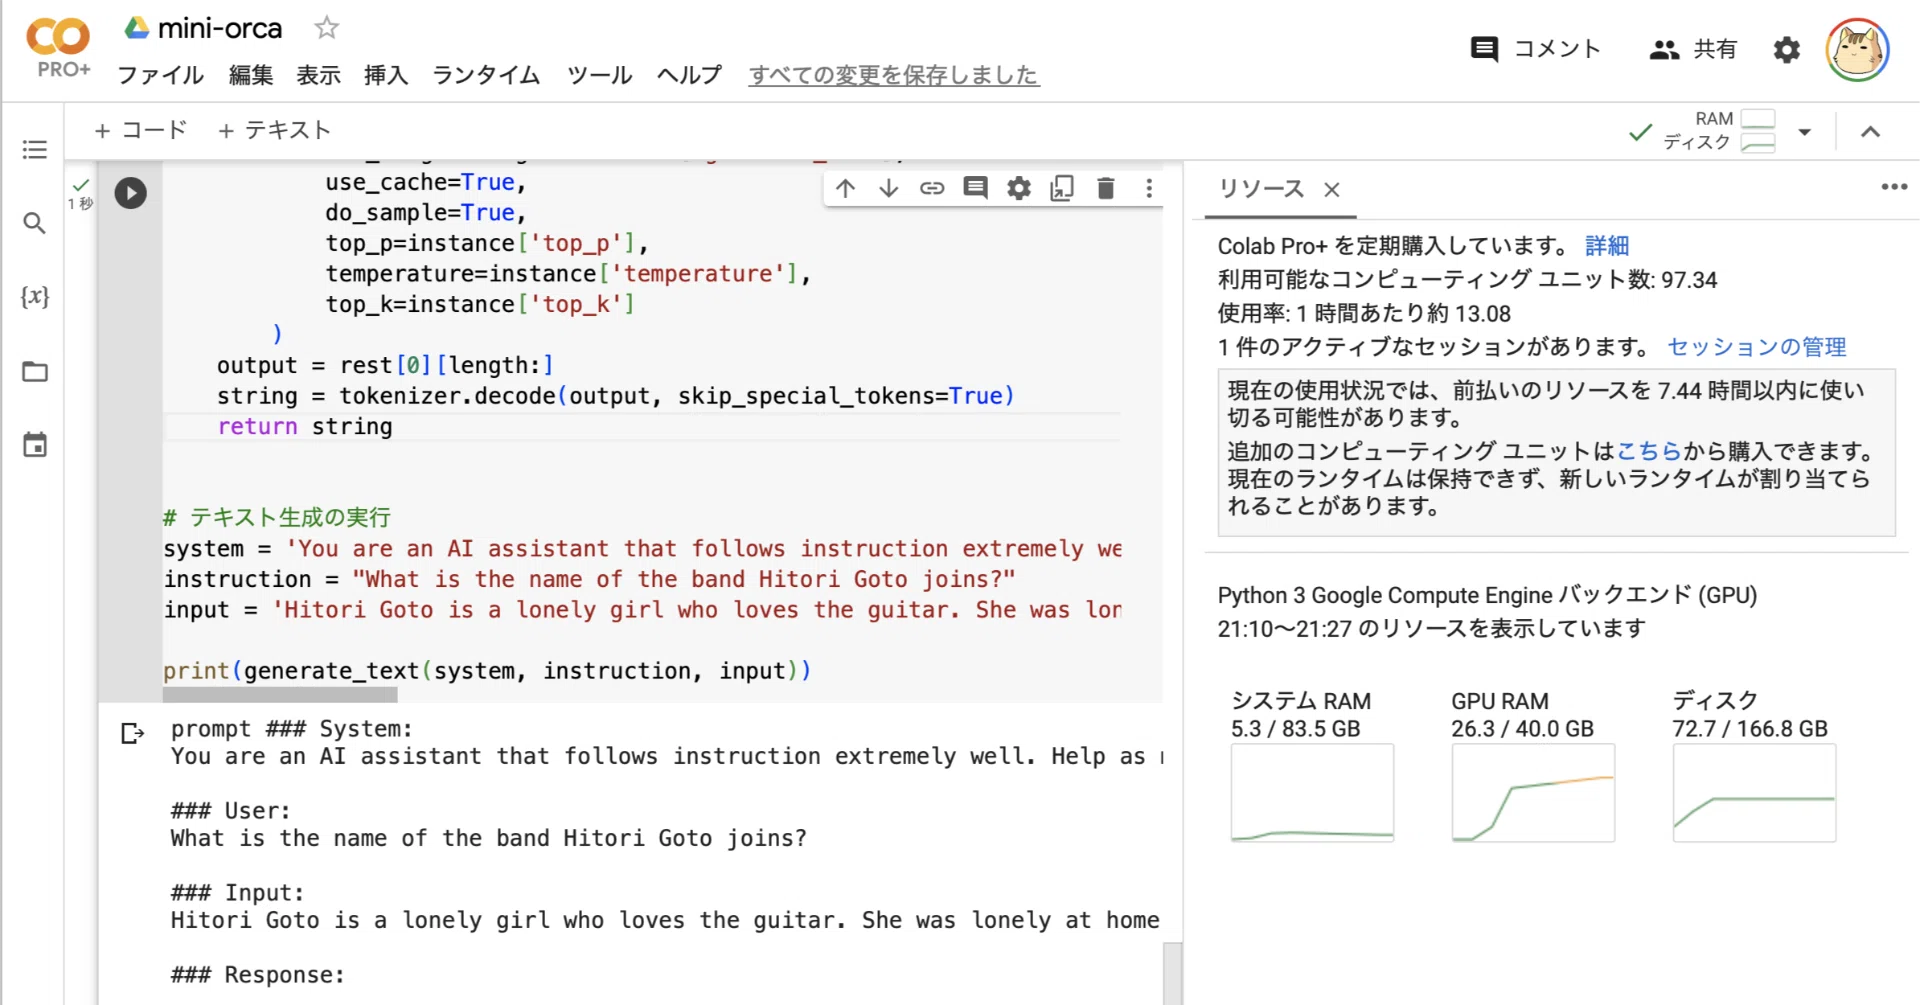Open the 編集 menu
Viewport: 1920px width, 1005px height.
(250, 75)
